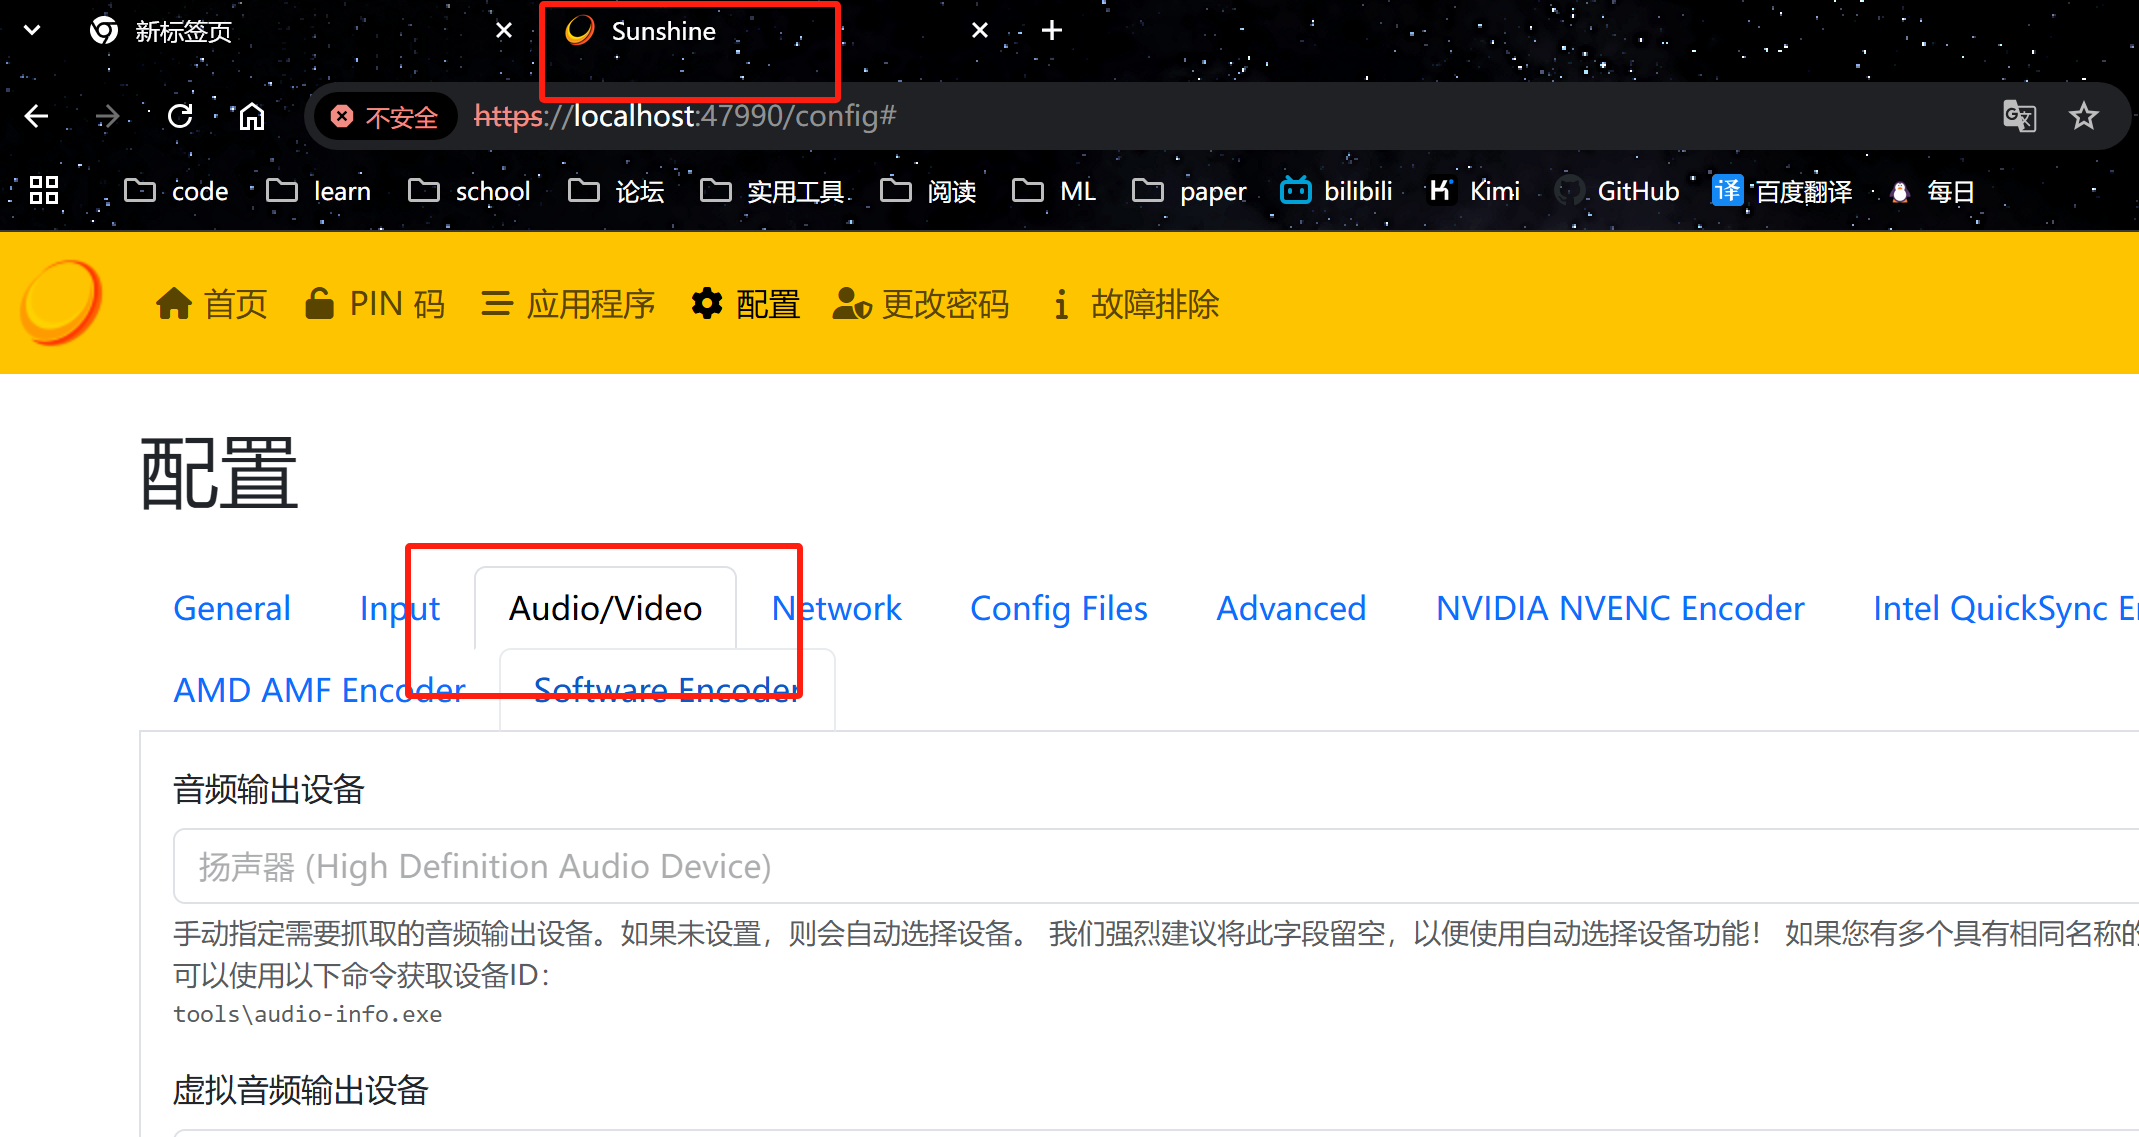Click the browser back arrow

(x=36, y=116)
